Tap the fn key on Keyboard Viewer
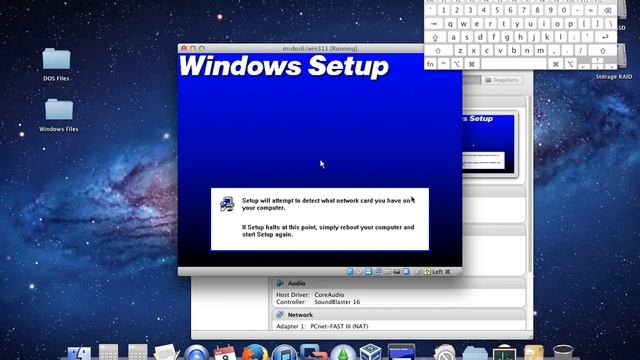 430,64
